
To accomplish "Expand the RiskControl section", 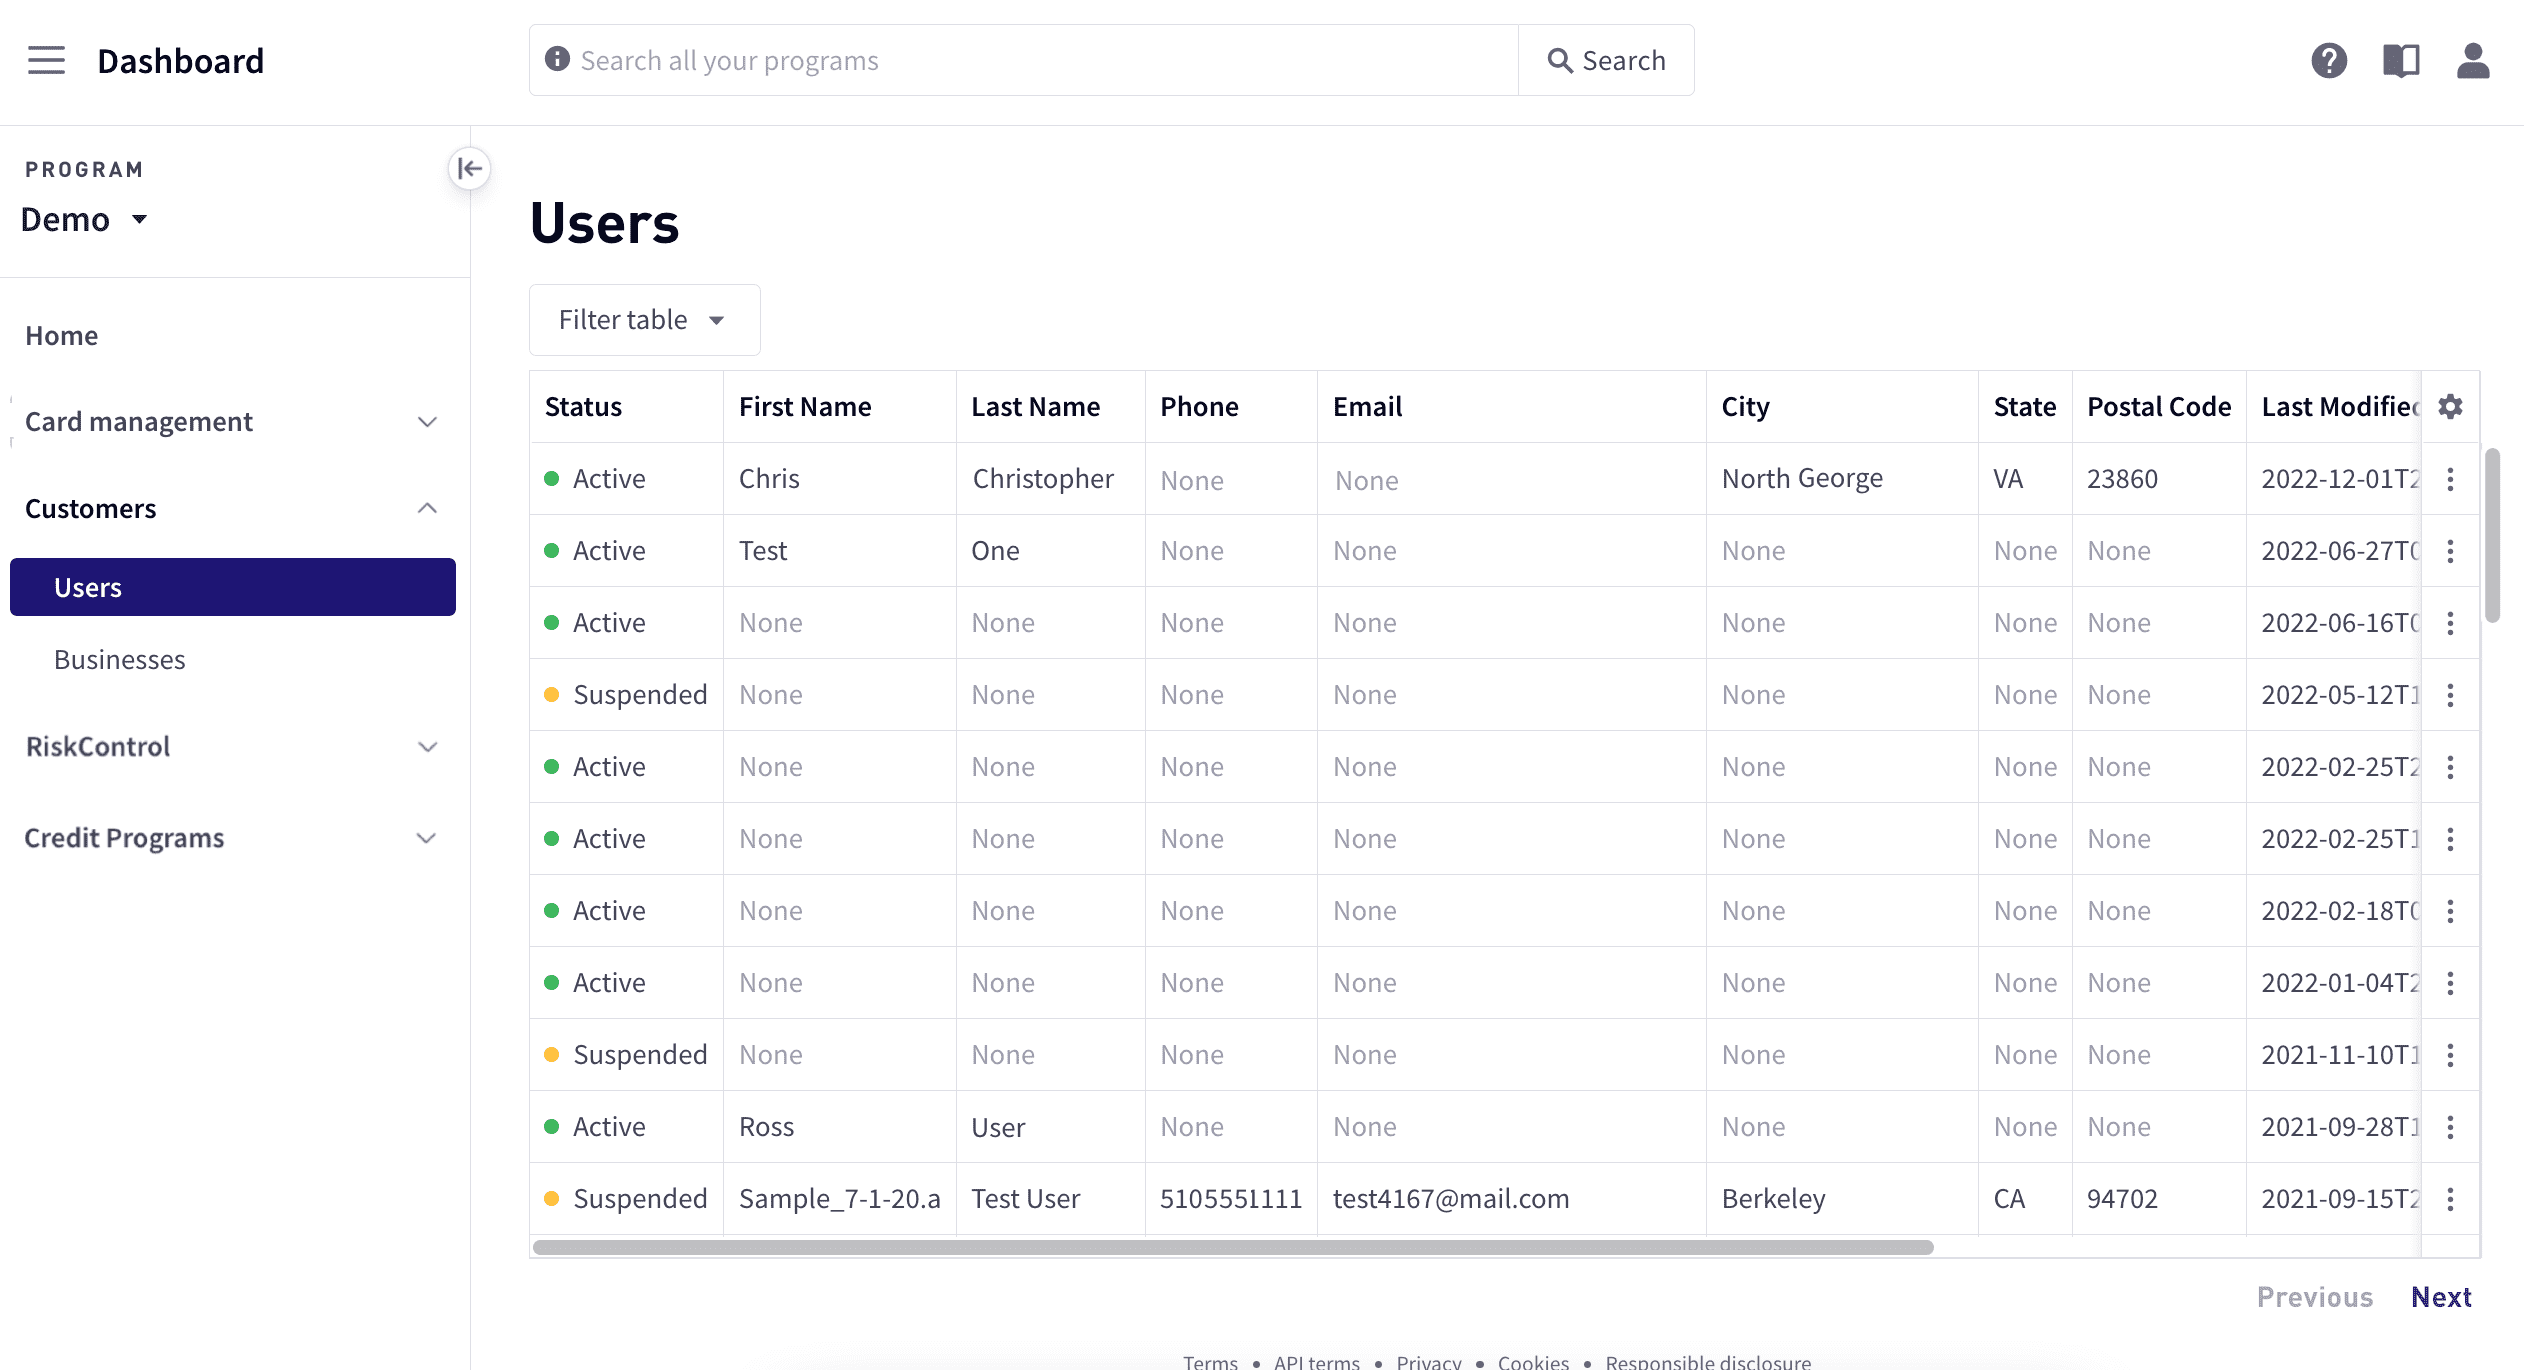I will click(232, 747).
